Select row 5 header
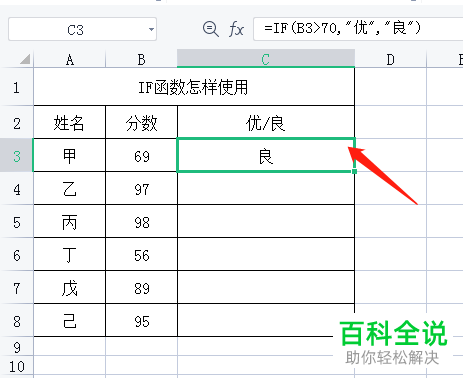This screenshot has height=378, width=463. click(16, 221)
